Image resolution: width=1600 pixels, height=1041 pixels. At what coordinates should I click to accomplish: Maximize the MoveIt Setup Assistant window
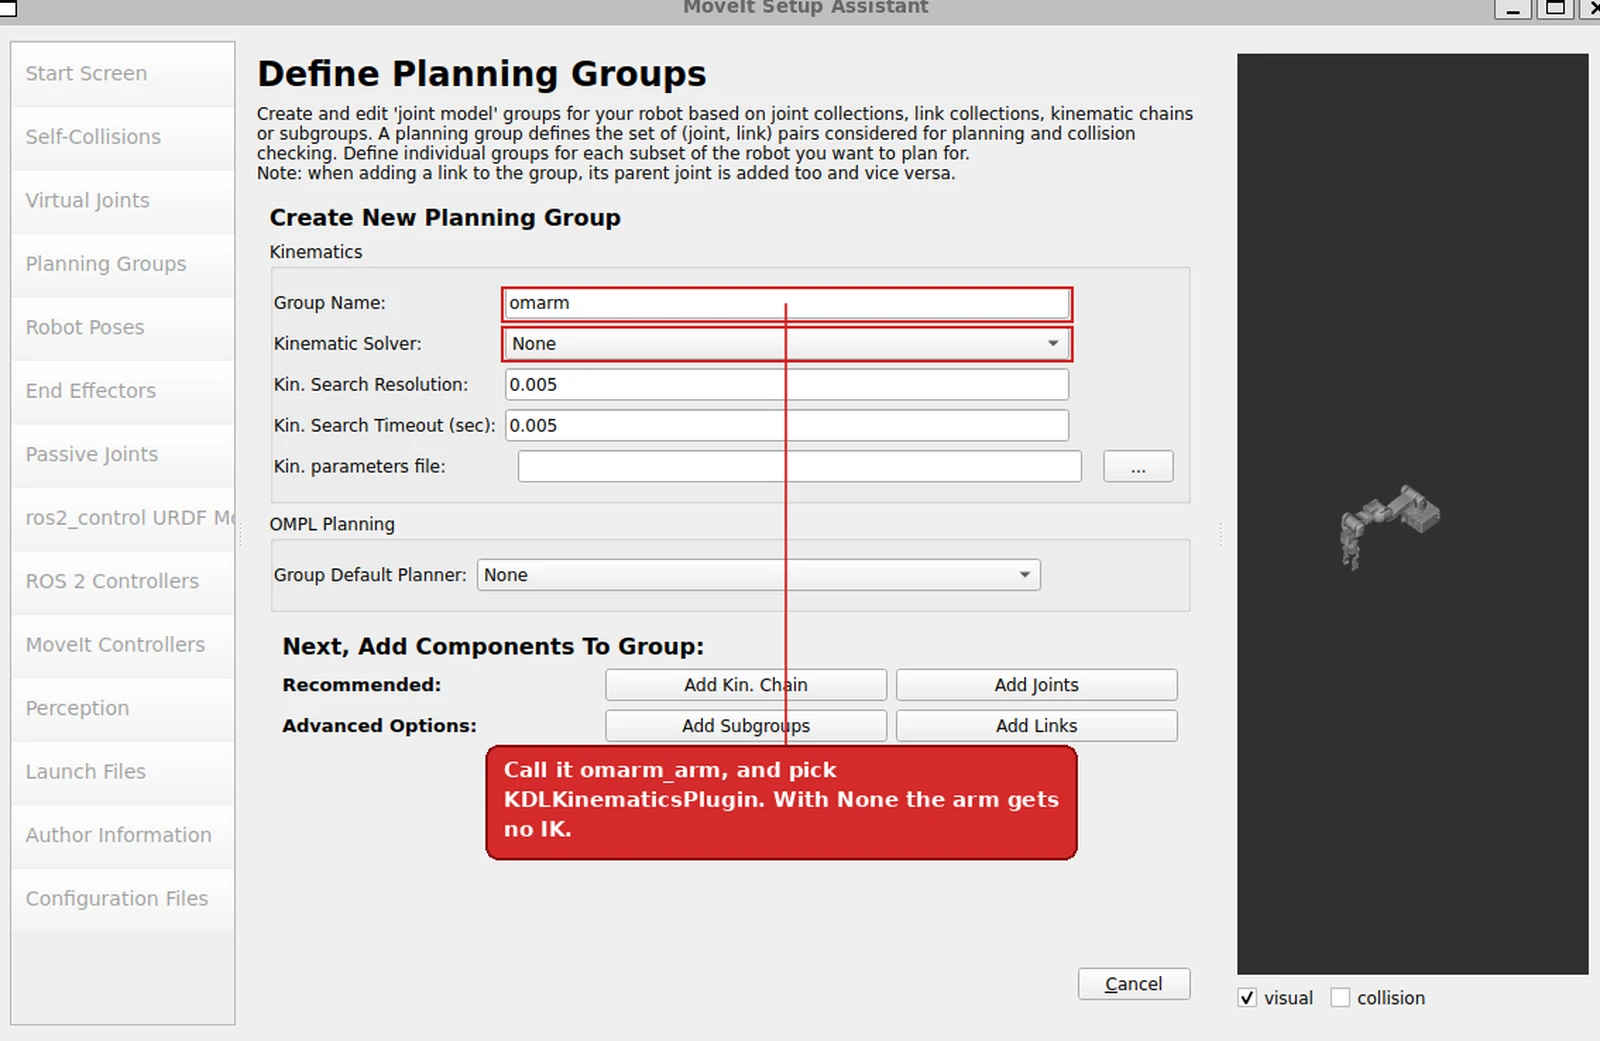(1555, 8)
